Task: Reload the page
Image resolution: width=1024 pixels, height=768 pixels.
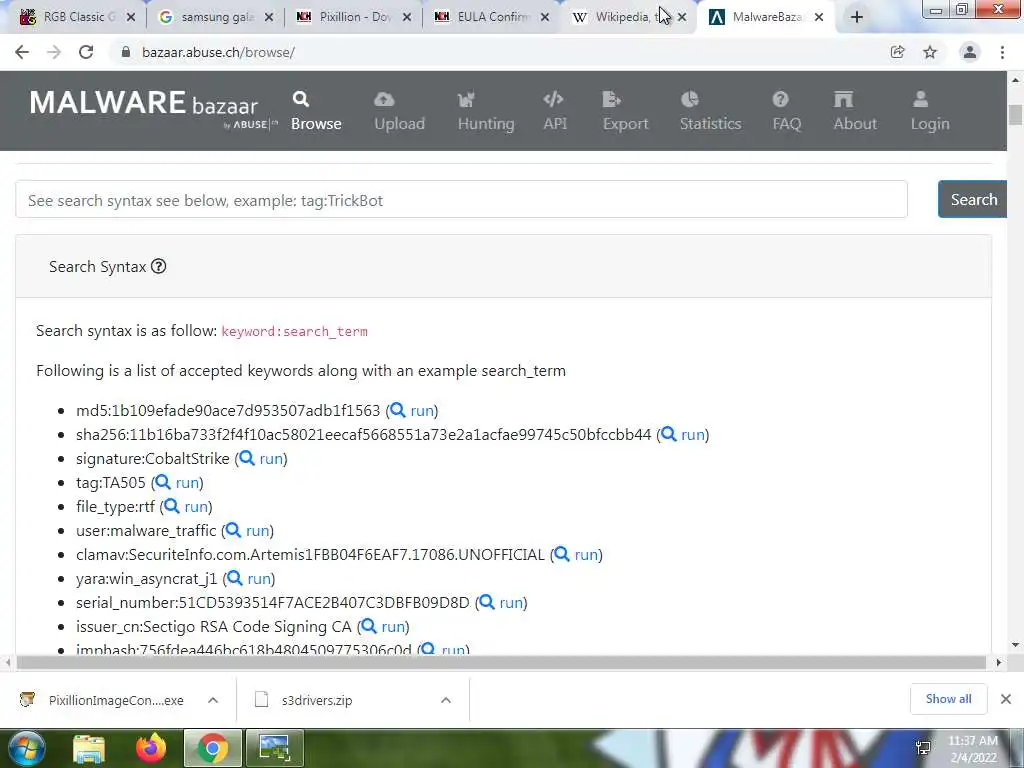Action: pyautogui.click(x=86, y=52)
